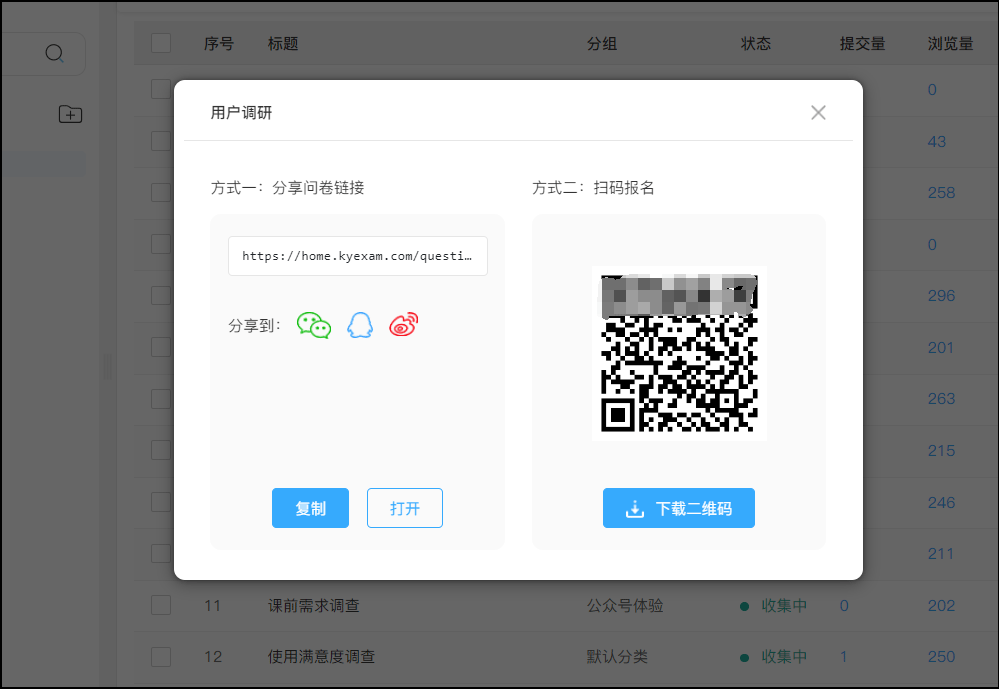
Task: Share the survey to QQ
Action: pos(360,326)
